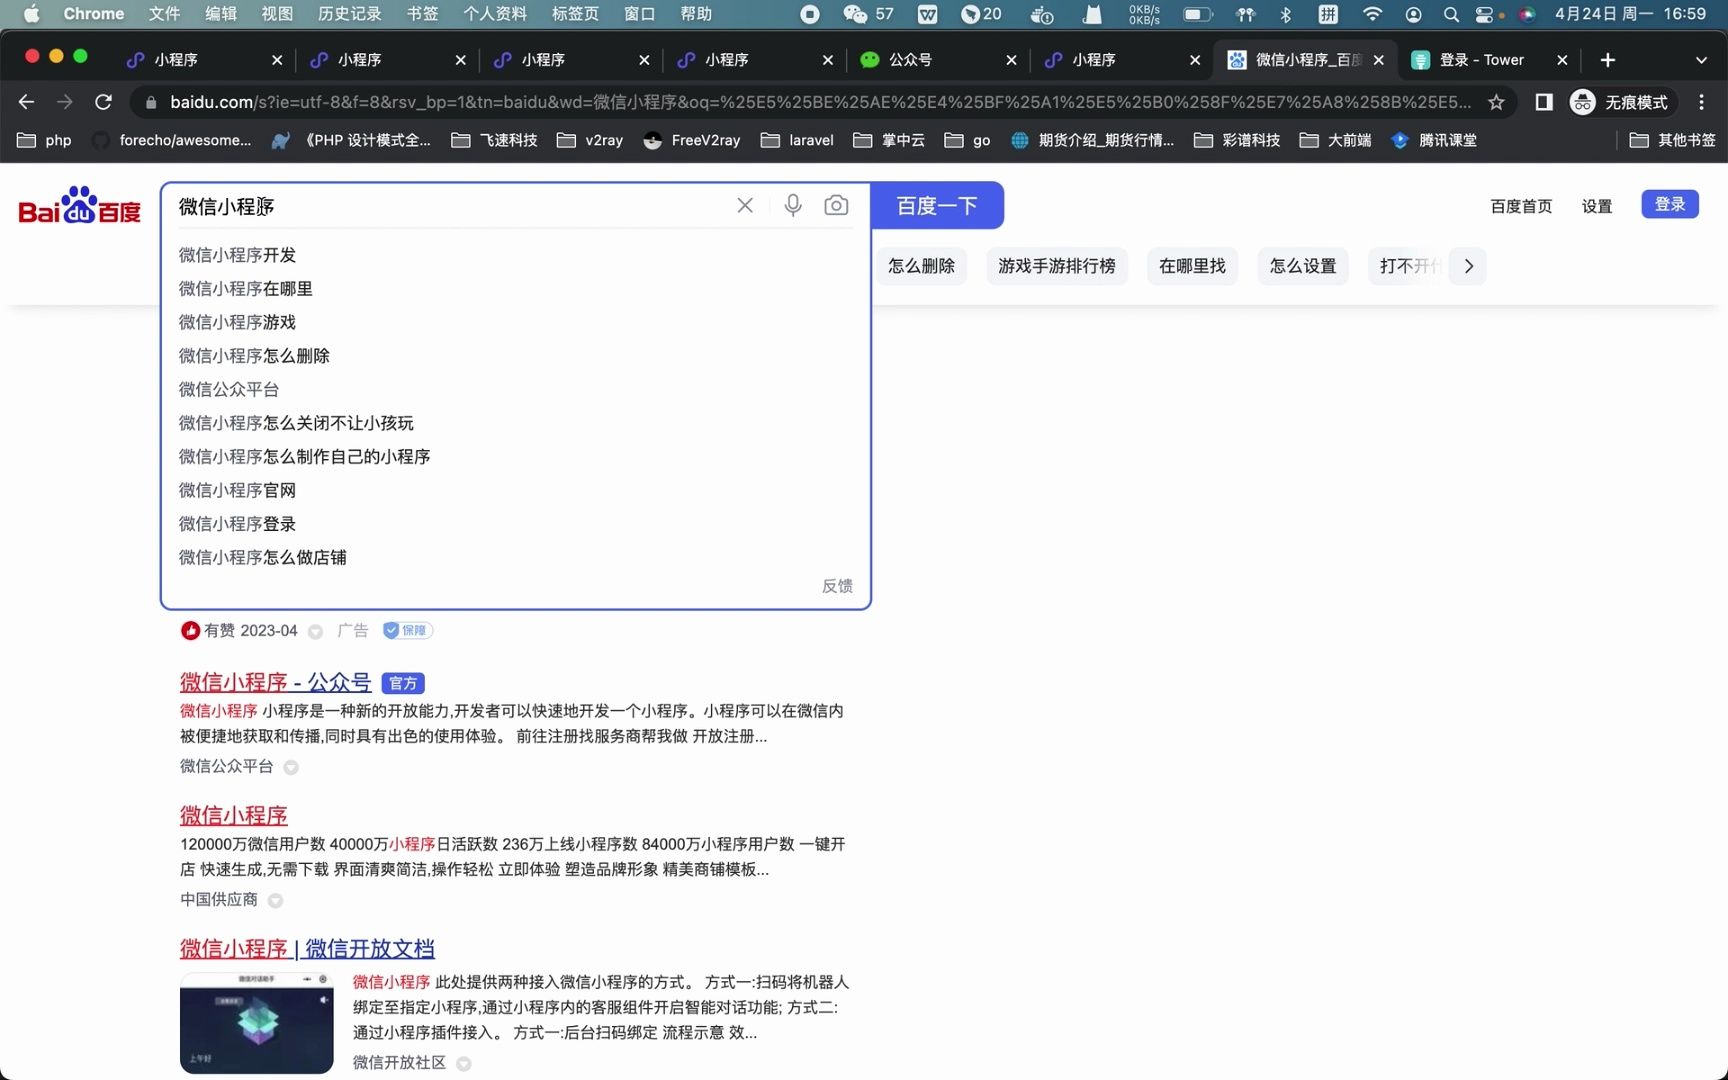Viewport: 1728px width, 1080px height.
Task: Open the 微信小程序 | 微信开放文档 link
Action: click(306, 948)
